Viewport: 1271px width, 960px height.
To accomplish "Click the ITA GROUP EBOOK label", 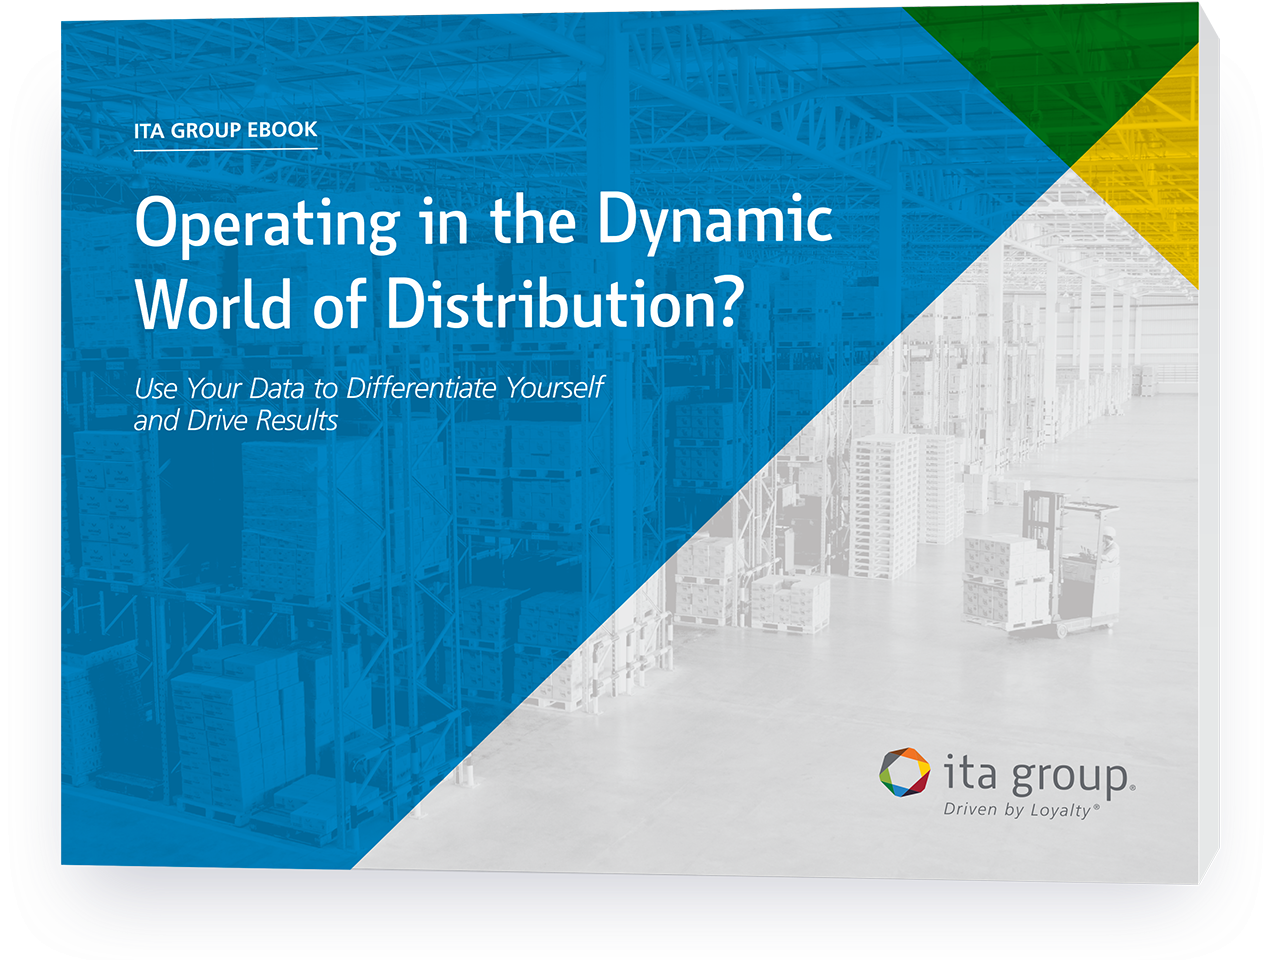I will point(226,128).
